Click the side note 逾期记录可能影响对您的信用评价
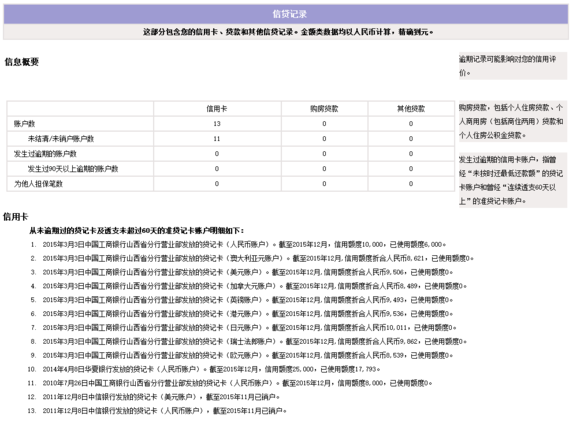 tap(512, 66)
